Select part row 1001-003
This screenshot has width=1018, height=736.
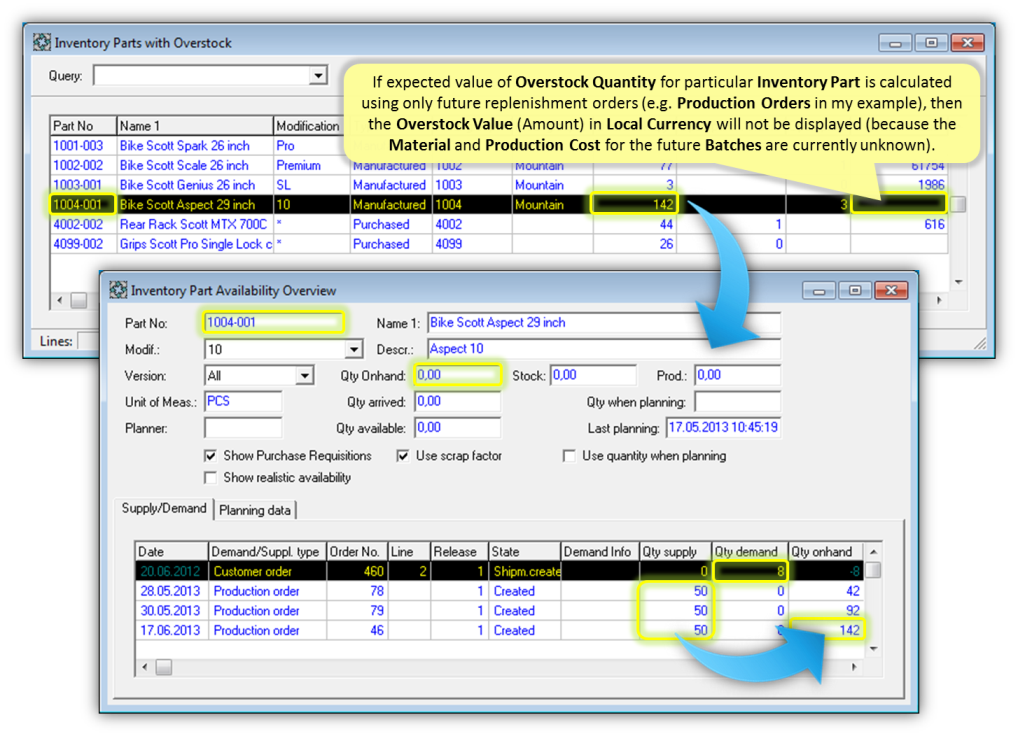499,145
